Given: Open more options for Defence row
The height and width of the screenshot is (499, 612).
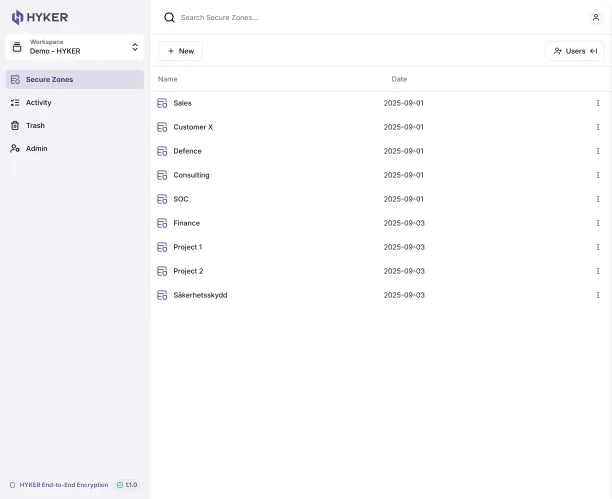Looking at the screenshot, I should (598, 151).
